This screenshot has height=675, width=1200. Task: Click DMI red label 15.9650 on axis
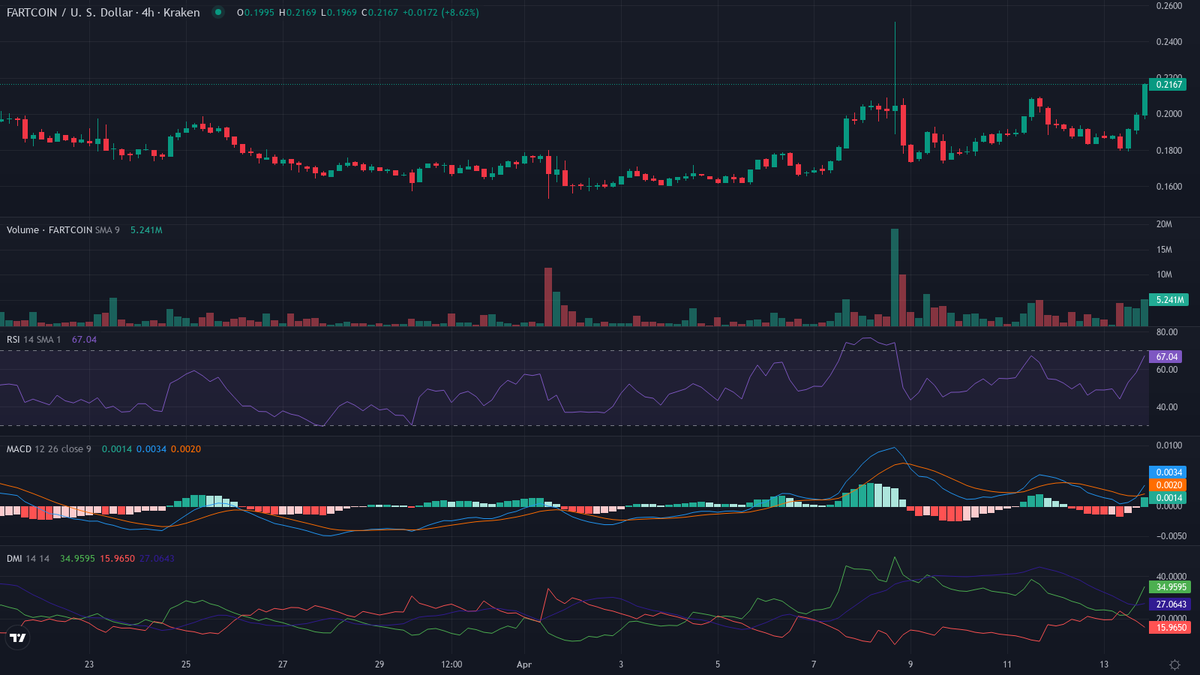(x=1170, y=627)
